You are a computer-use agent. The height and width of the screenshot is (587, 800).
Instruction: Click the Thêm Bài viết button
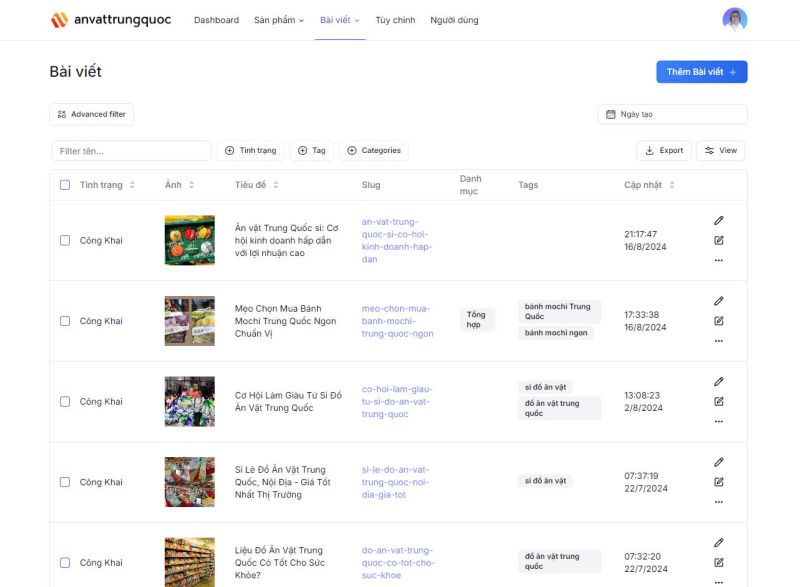tap(701, 72)
